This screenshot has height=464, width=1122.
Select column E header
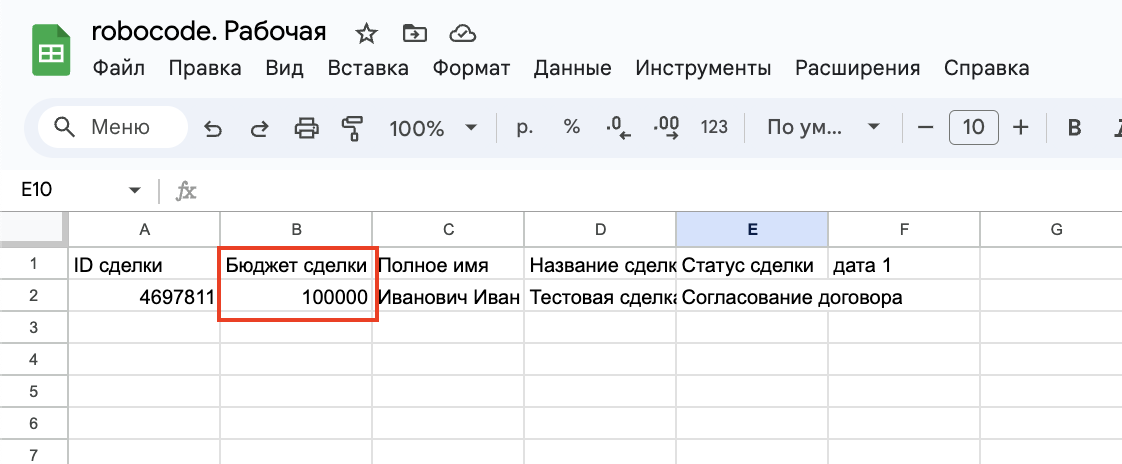[x=752, y=229]
